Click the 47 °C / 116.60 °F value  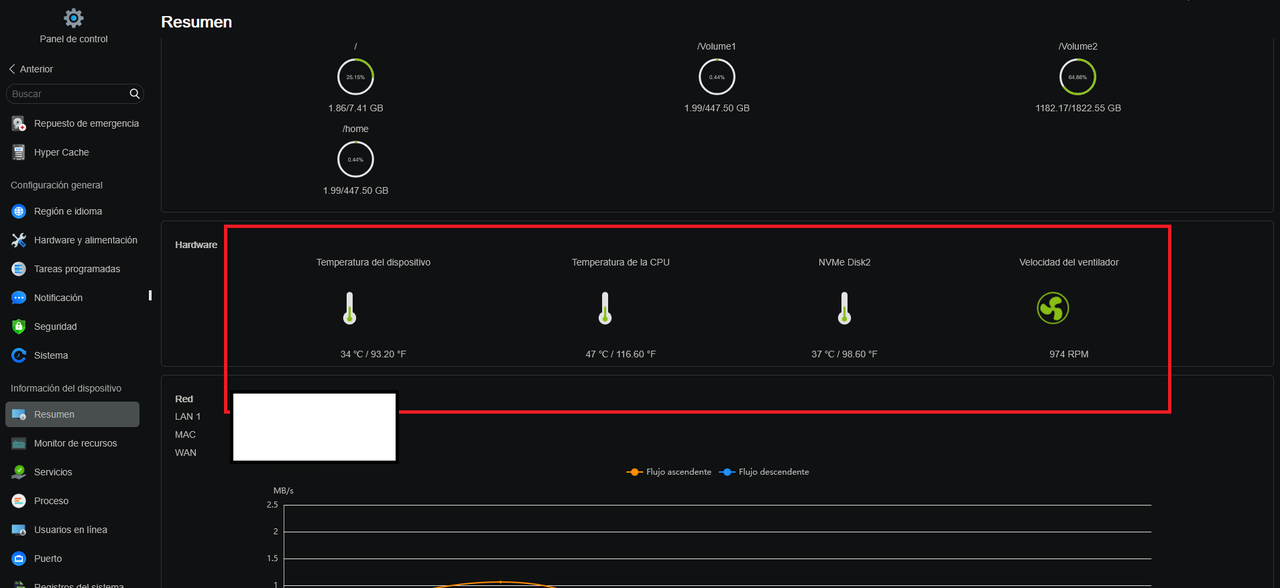point(621,354)
